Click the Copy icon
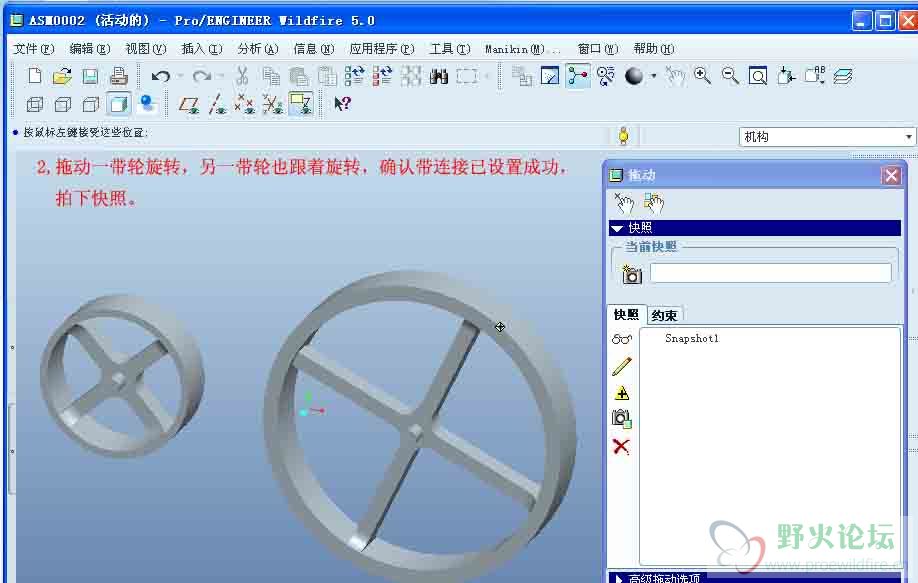This screenshot has height=583, width=918. (271, 76)
